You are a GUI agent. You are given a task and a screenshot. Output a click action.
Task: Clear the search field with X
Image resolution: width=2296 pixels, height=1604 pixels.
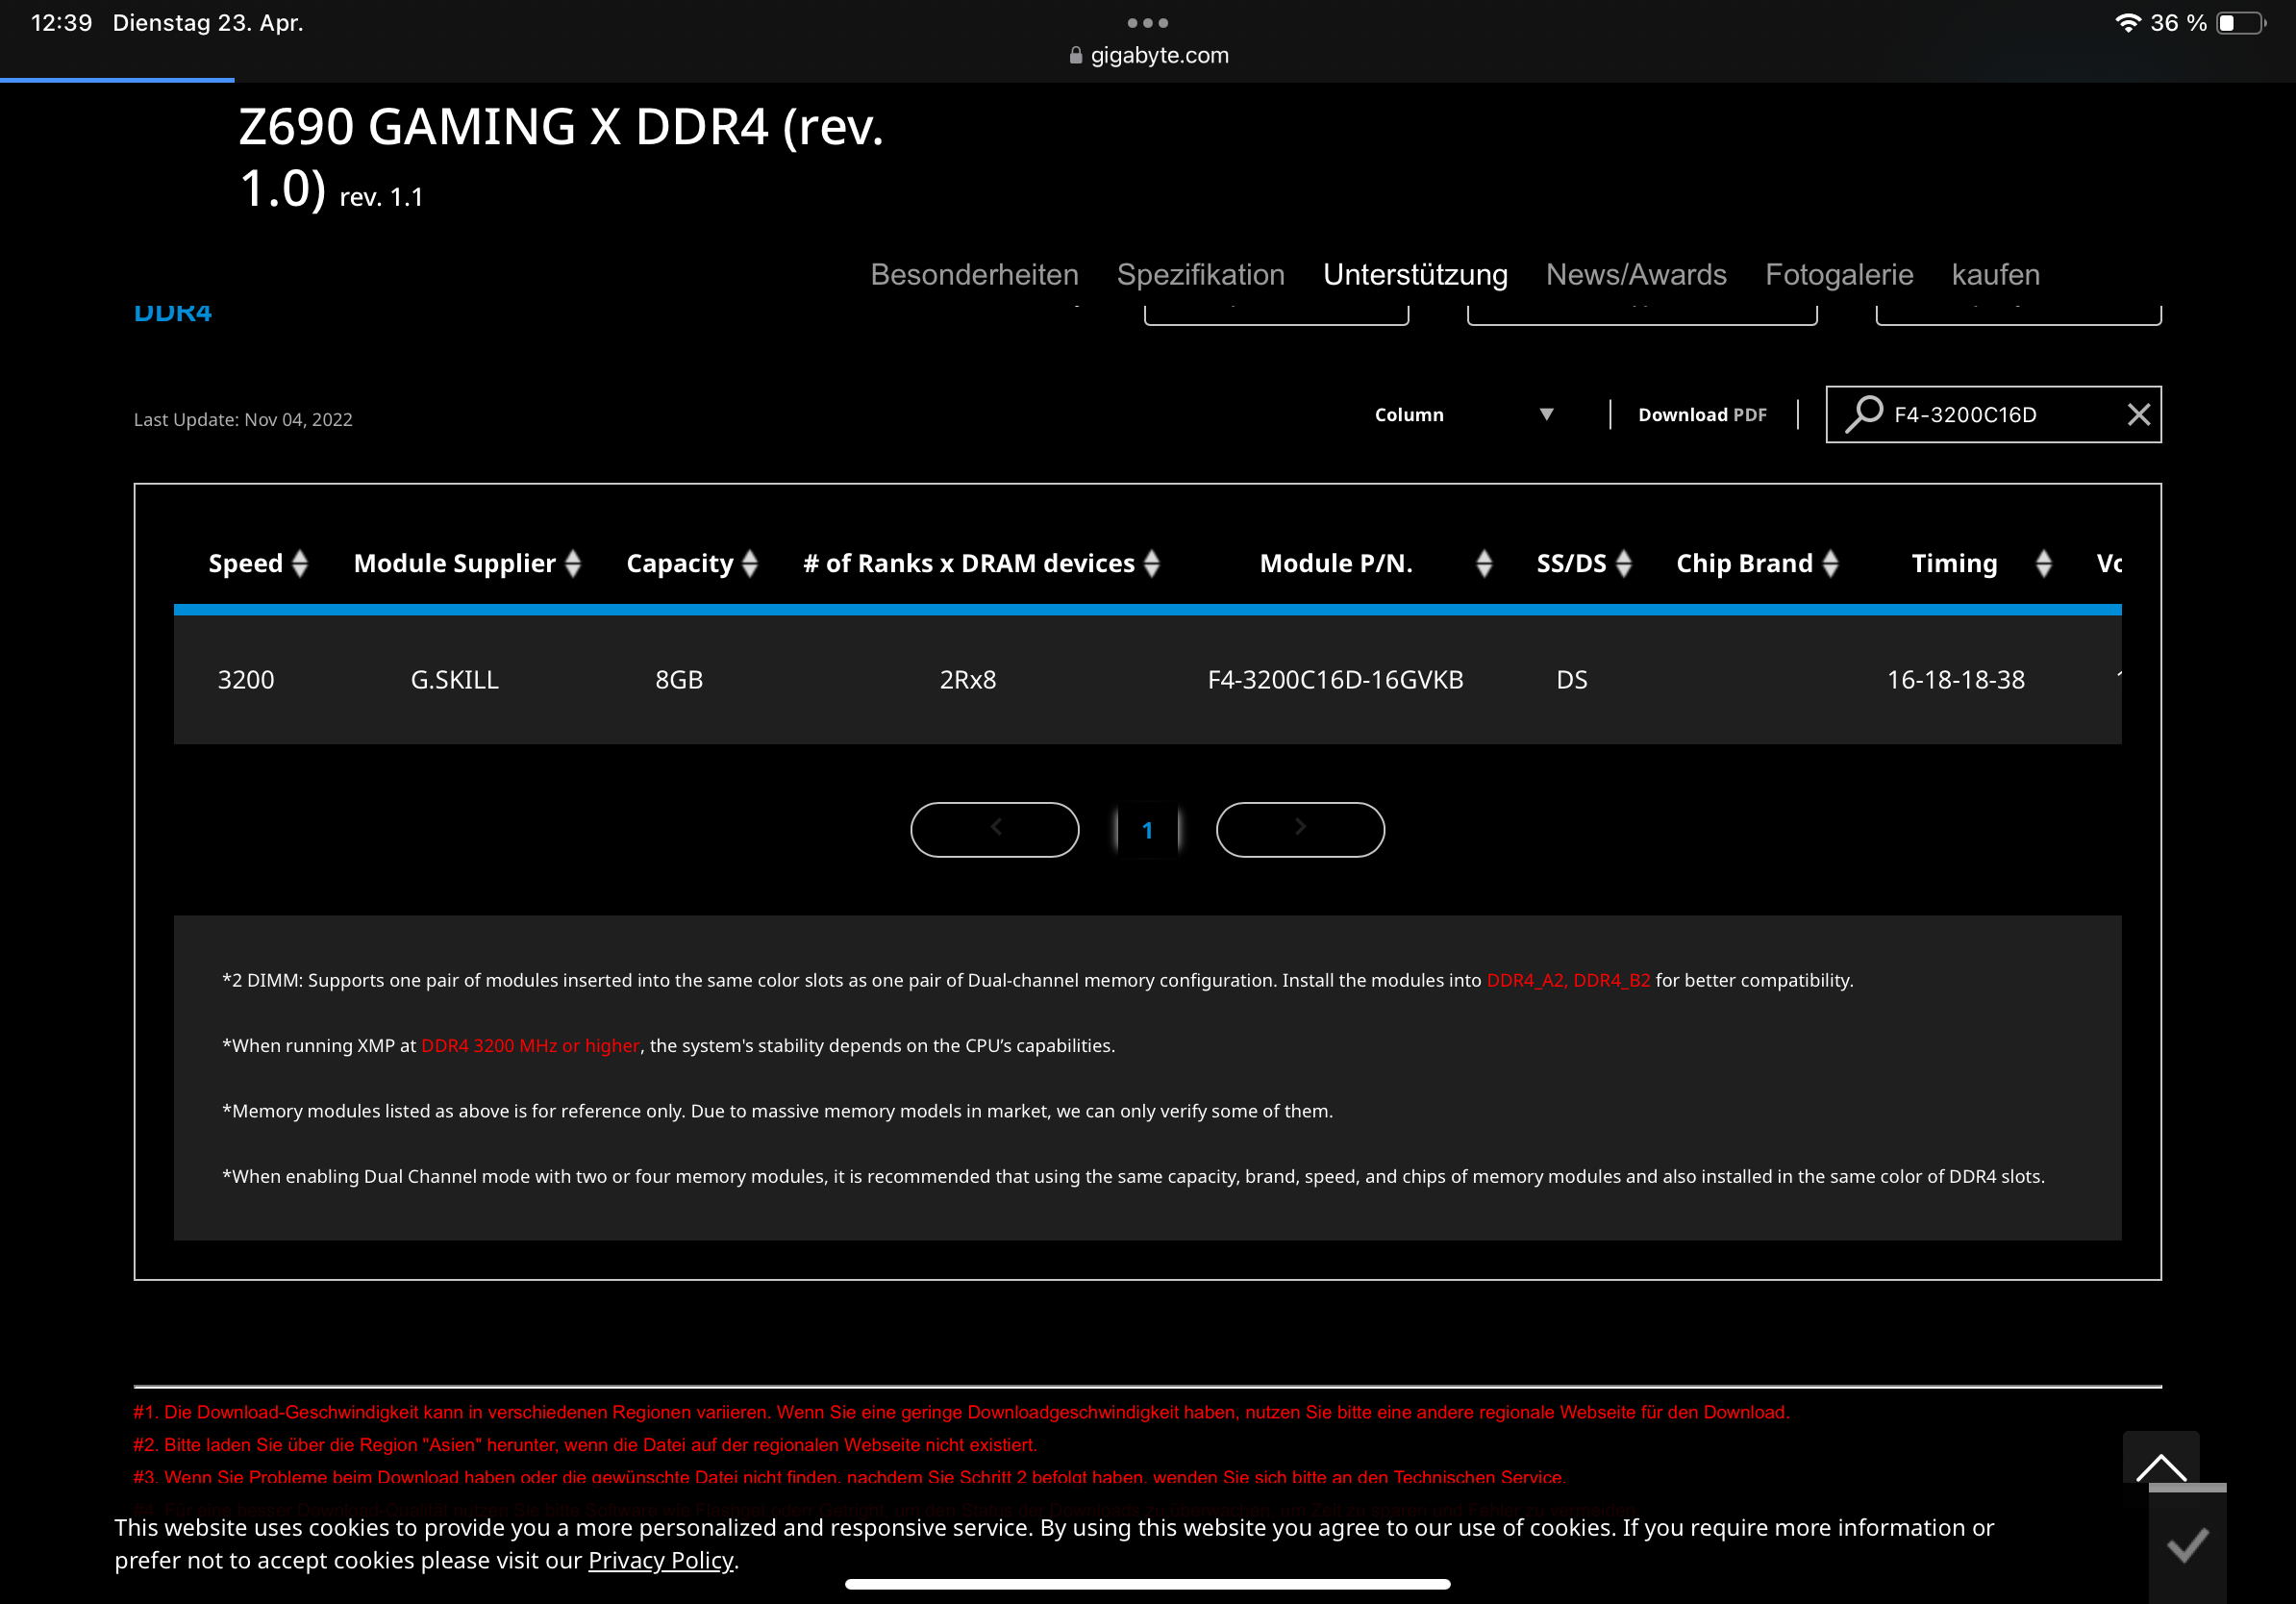tap(2138, 414)
